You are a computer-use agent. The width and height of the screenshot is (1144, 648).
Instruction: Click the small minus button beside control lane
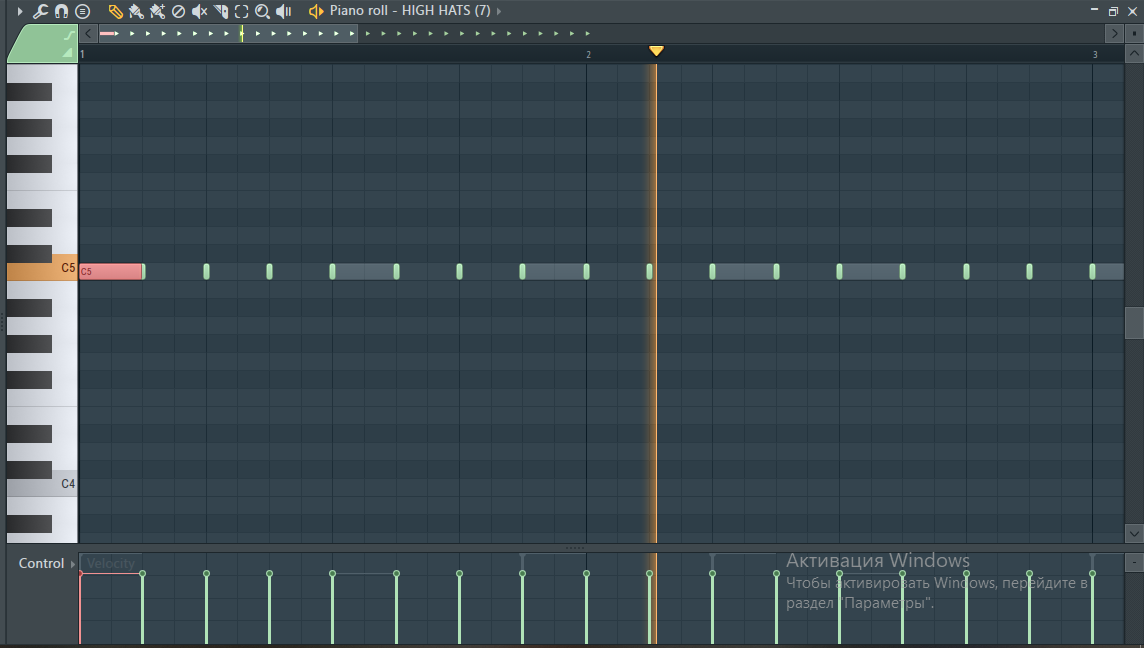1134,563
